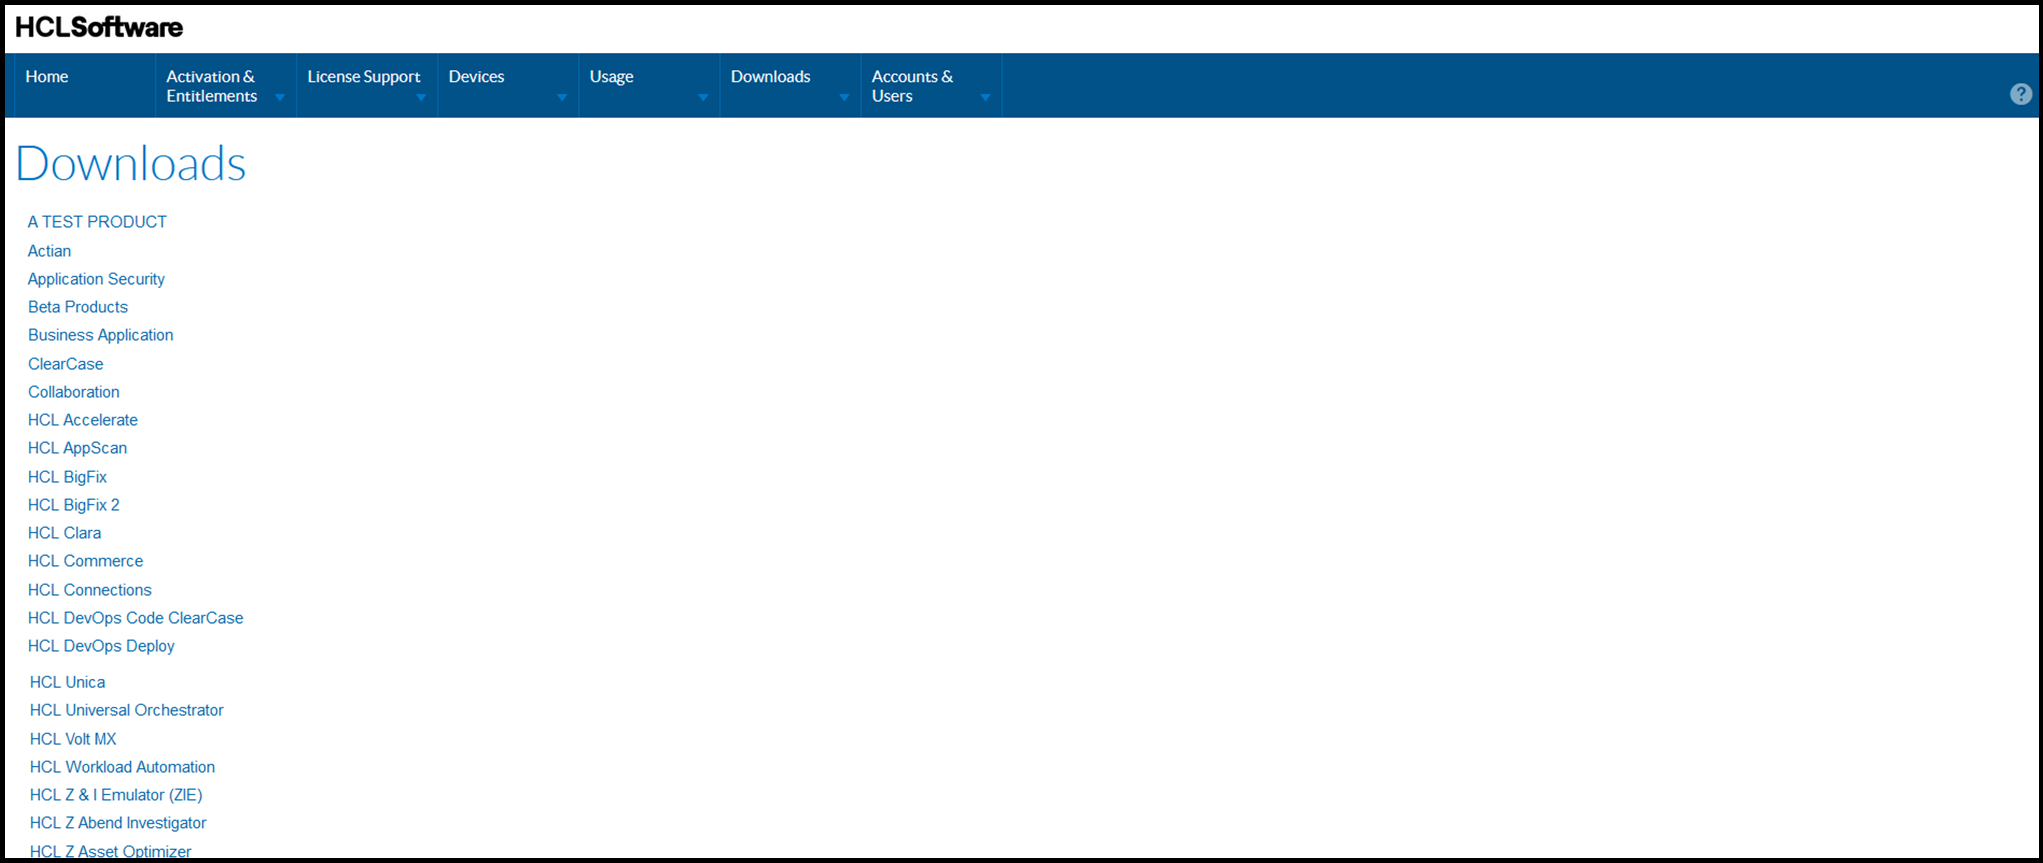Image resolution: width=2043 pixels, height=863 pixels.
Task: Open the A TEST PRODUCT link
Action: tap(97, 222)
